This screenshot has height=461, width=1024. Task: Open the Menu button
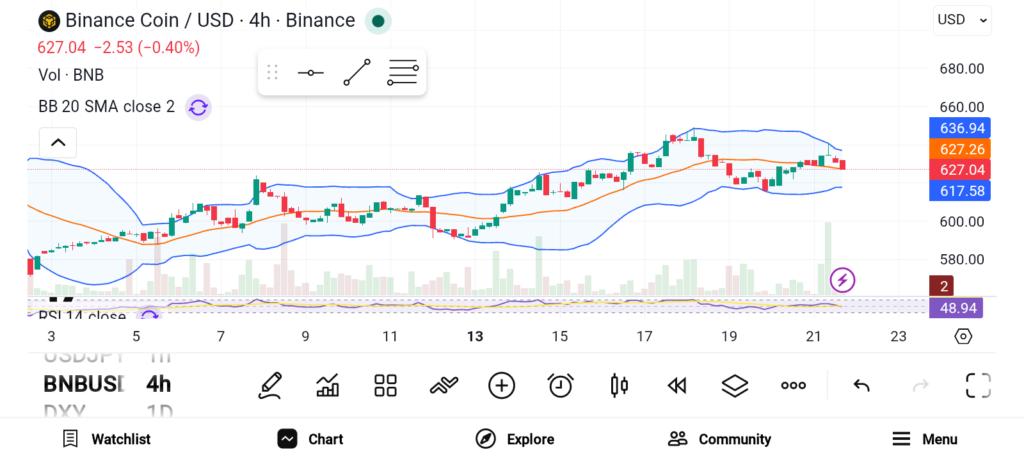point(925,439)
